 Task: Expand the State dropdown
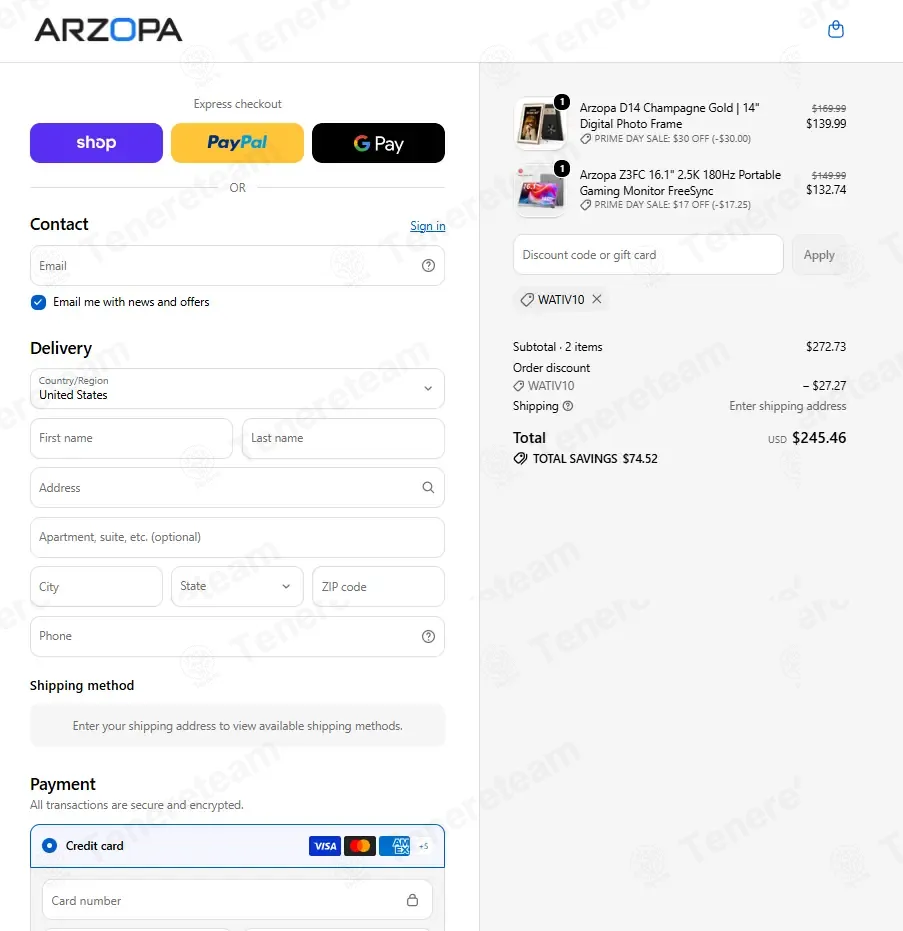coord(237,587)
